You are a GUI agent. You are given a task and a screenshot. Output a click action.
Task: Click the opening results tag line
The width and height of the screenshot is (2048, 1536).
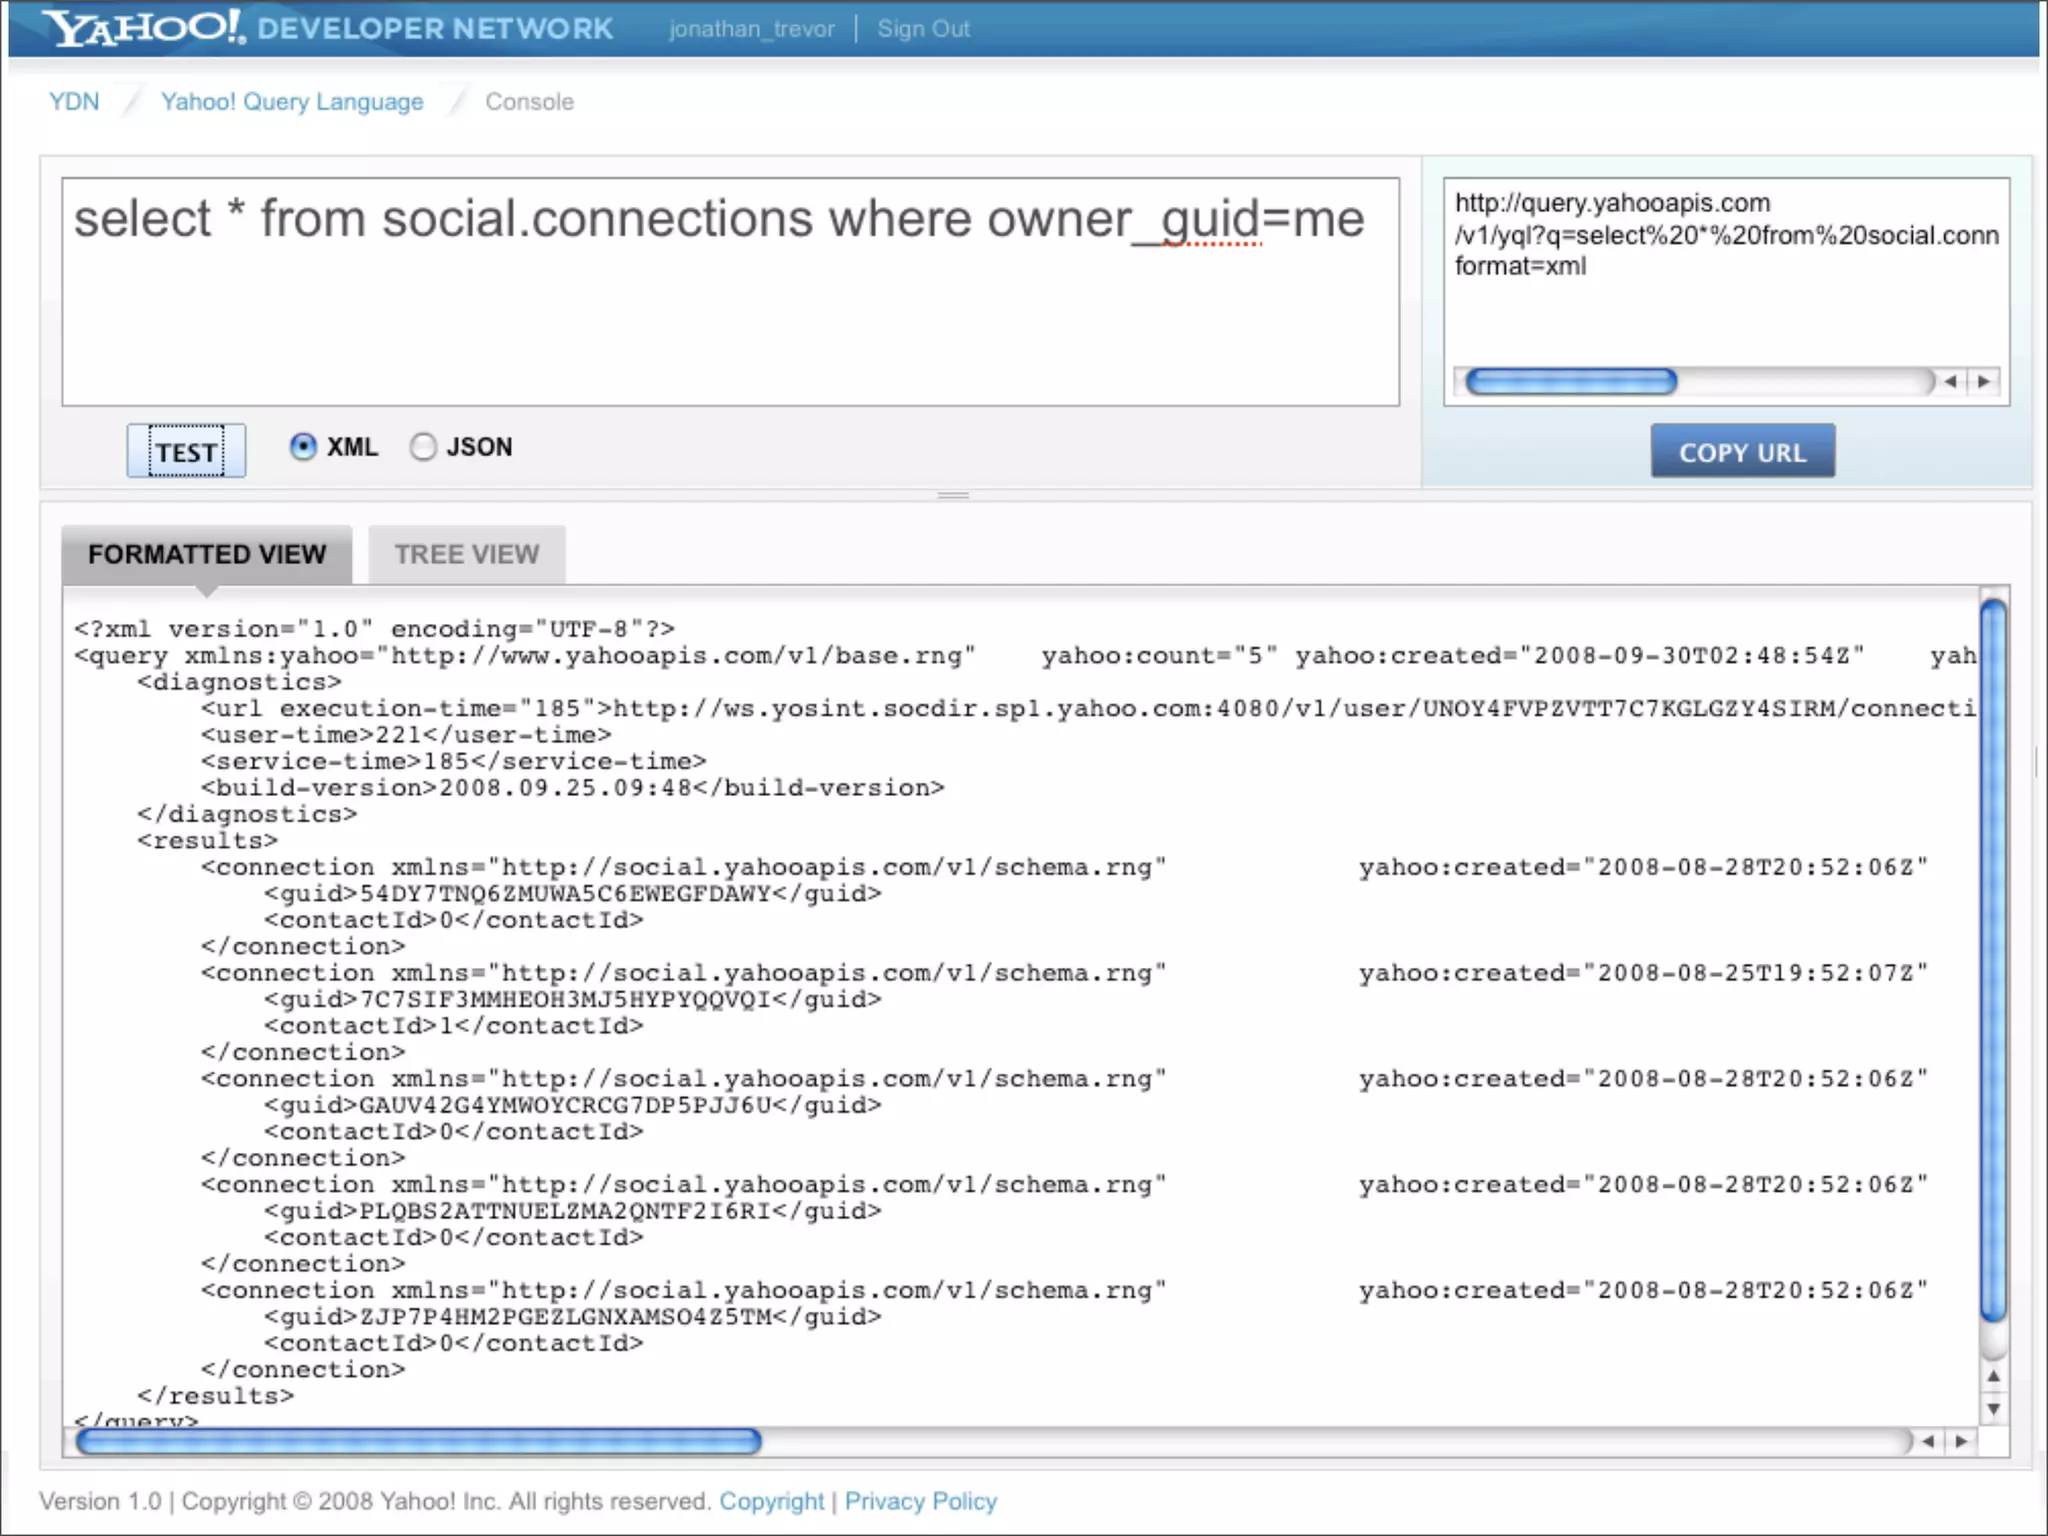click(208, 841)
